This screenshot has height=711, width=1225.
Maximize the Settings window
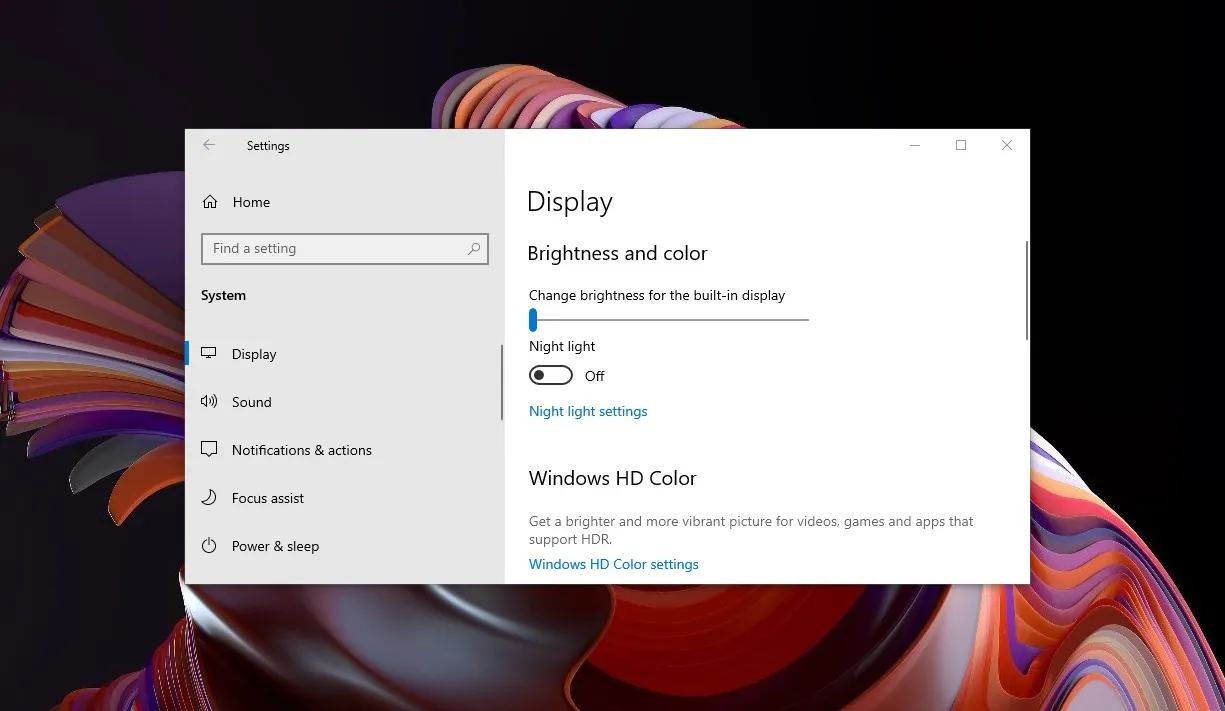pyautogui.click(x=961, y=145)
